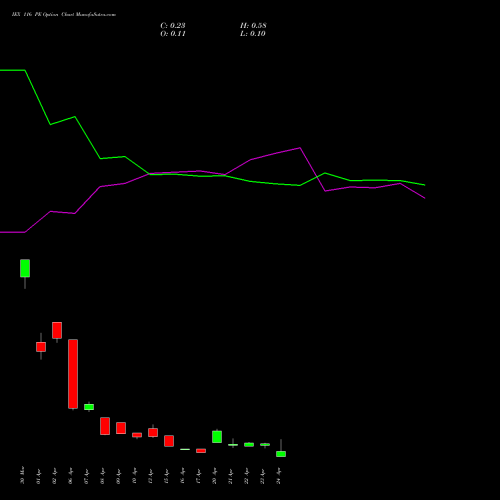This screenshot has height=500, width=500.
Task: Click the high value 'H: 0.58'
Action: click(x=253, y=26)
